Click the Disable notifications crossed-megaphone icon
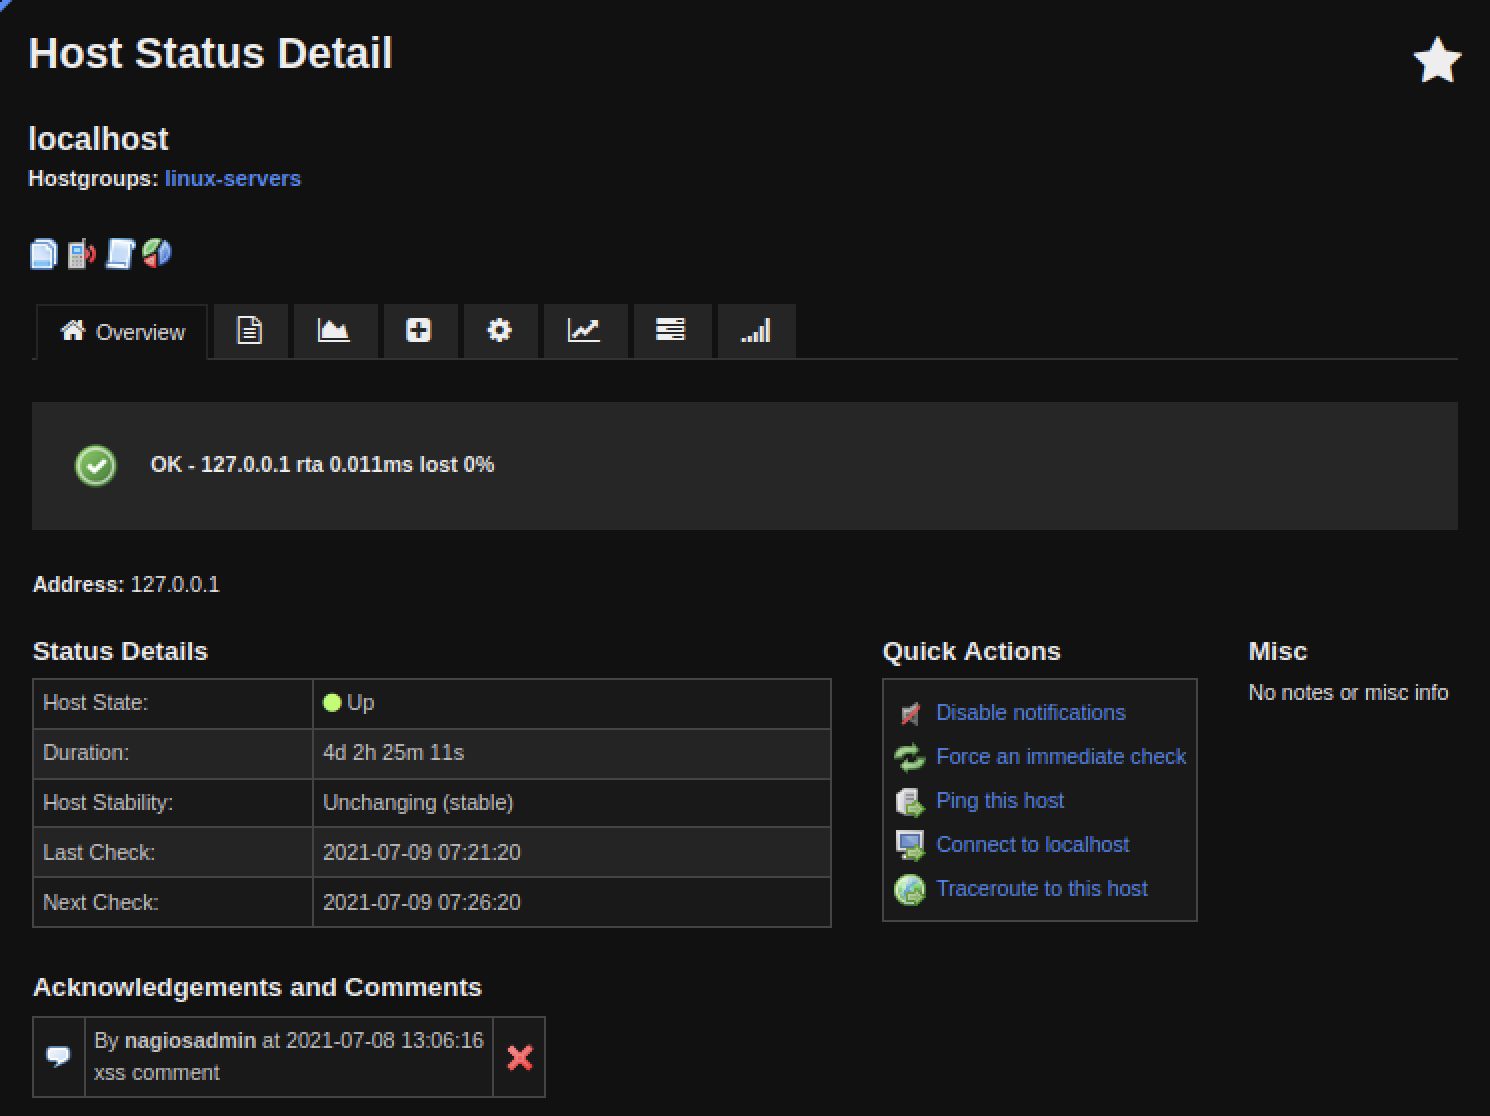Viewport: 1490px width, 1116px height. coord(908,713)
